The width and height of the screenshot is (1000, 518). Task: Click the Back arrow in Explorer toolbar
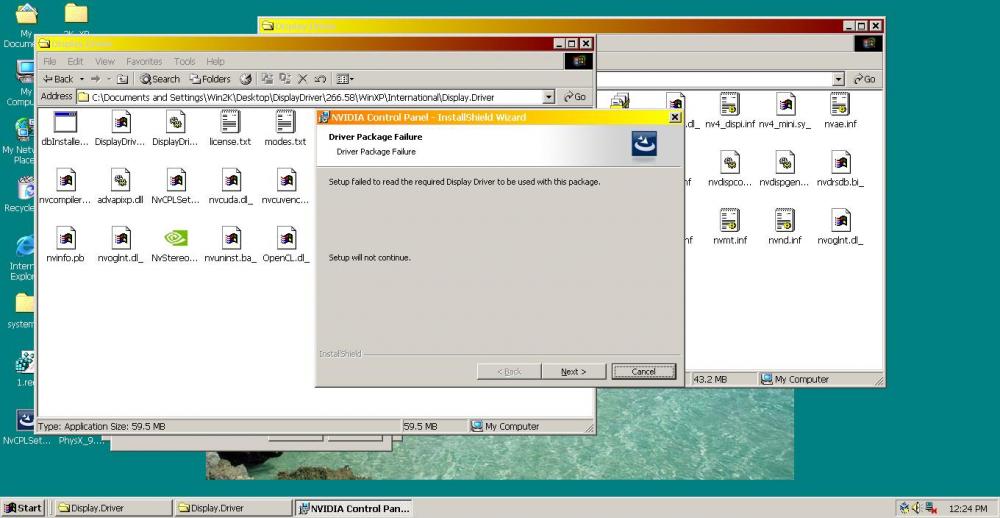point(58,79)
